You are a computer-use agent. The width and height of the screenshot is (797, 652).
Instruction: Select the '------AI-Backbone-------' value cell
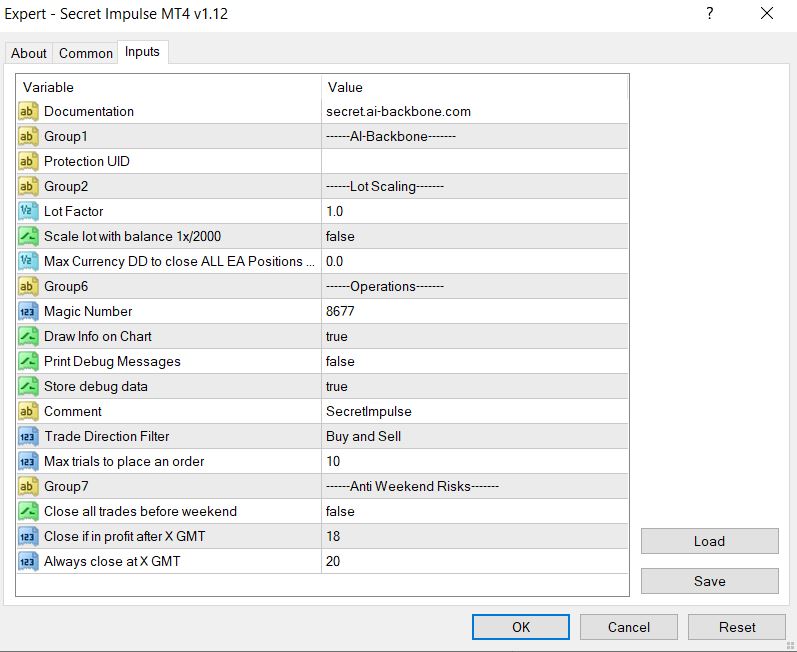[475, 136]
